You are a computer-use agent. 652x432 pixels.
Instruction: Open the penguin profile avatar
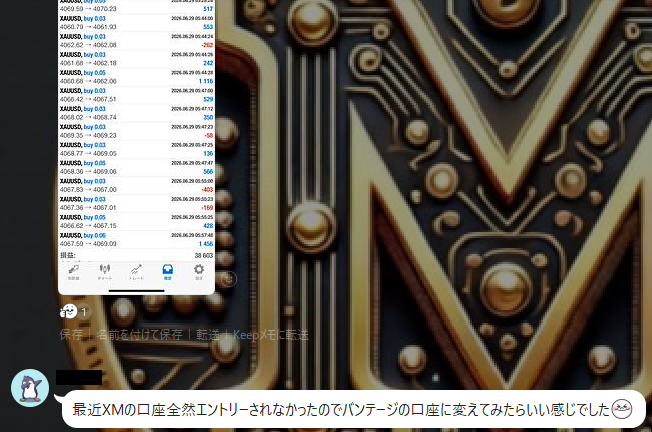pos(30,388)
